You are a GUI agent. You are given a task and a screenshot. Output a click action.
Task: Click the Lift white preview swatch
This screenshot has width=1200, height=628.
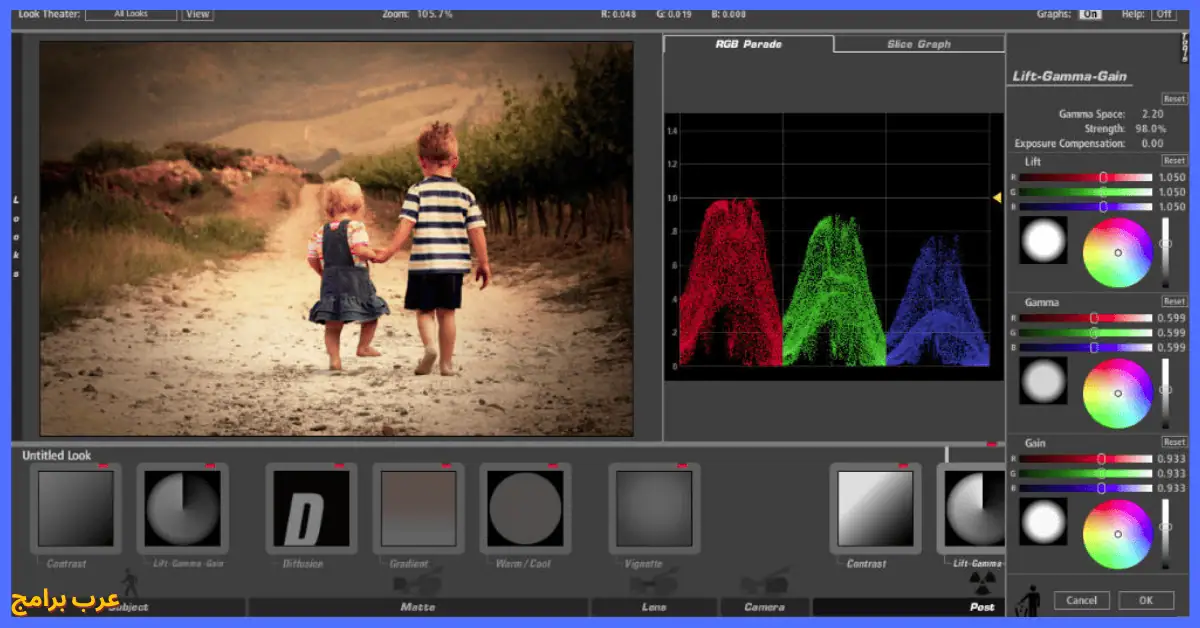[1043, 240]
